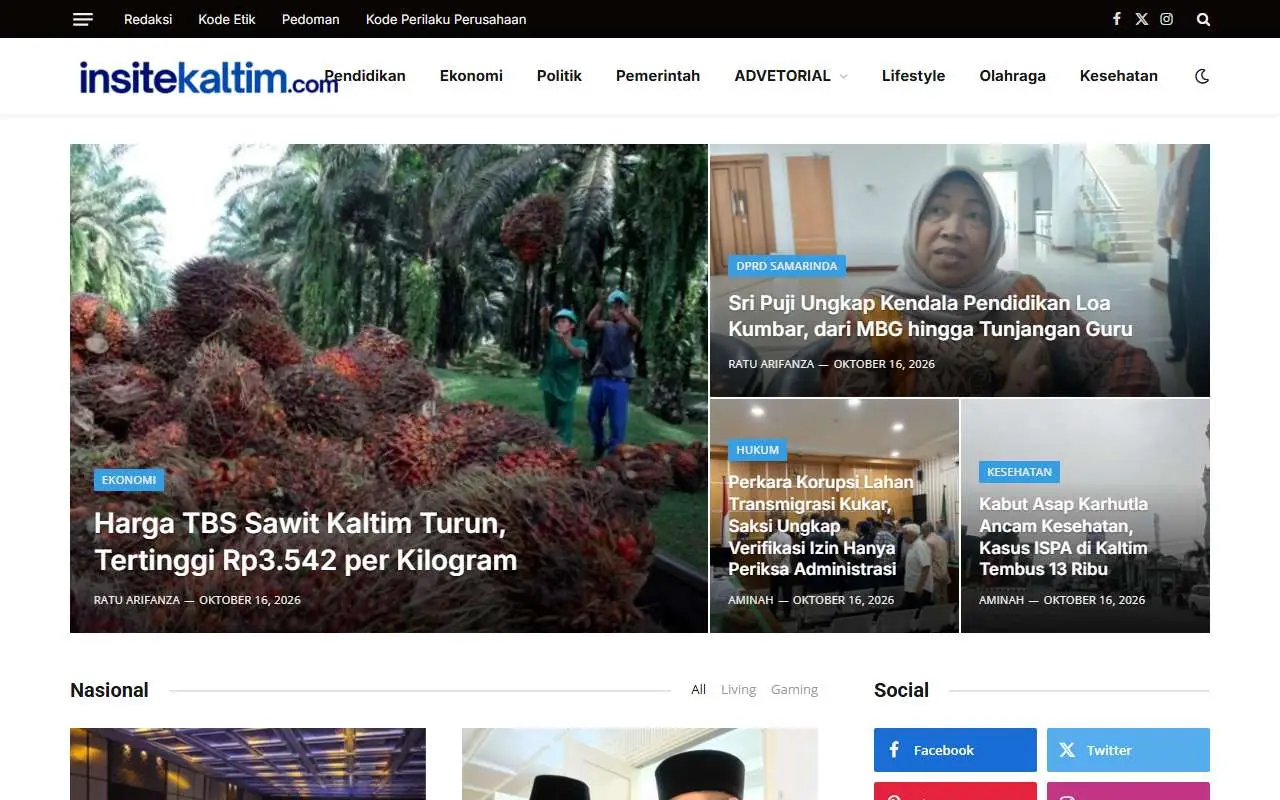Click author RATU ARIFANZA under Harga TBS article
The image size is (1280, 800).
pos(137,600)
